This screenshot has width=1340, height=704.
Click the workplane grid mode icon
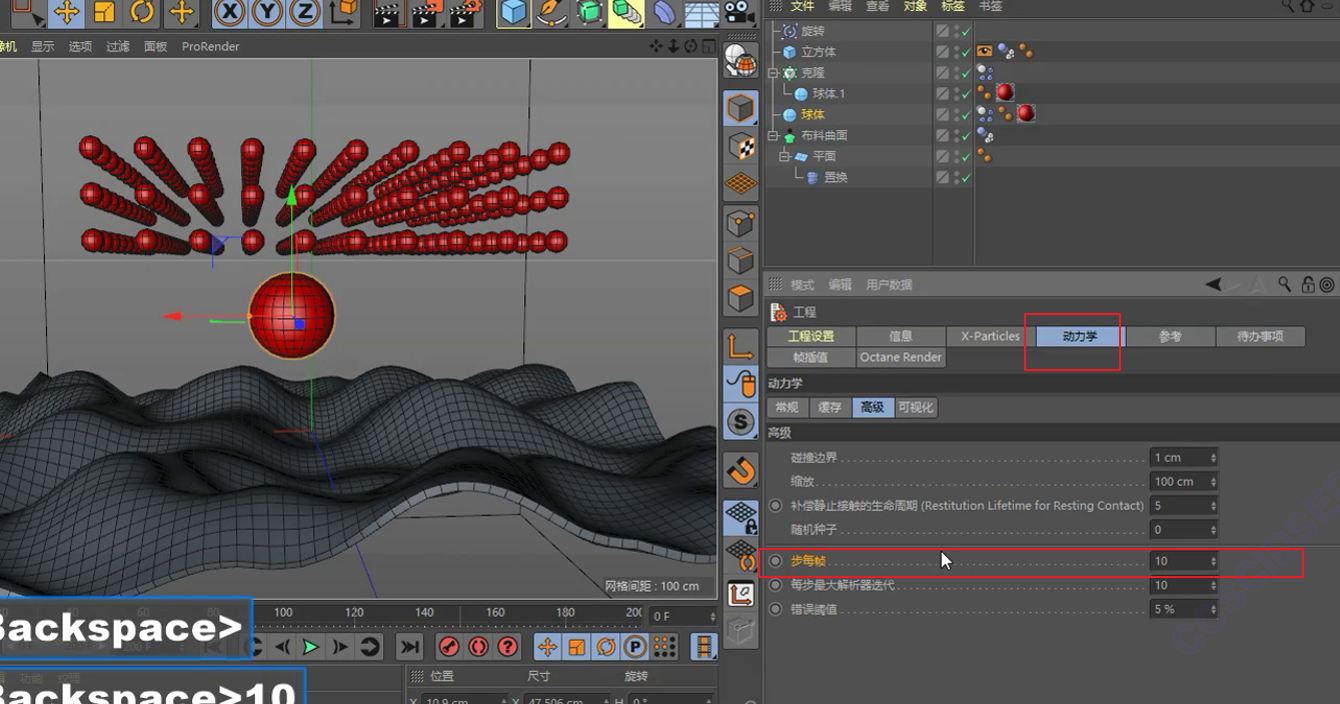point(741,183)
